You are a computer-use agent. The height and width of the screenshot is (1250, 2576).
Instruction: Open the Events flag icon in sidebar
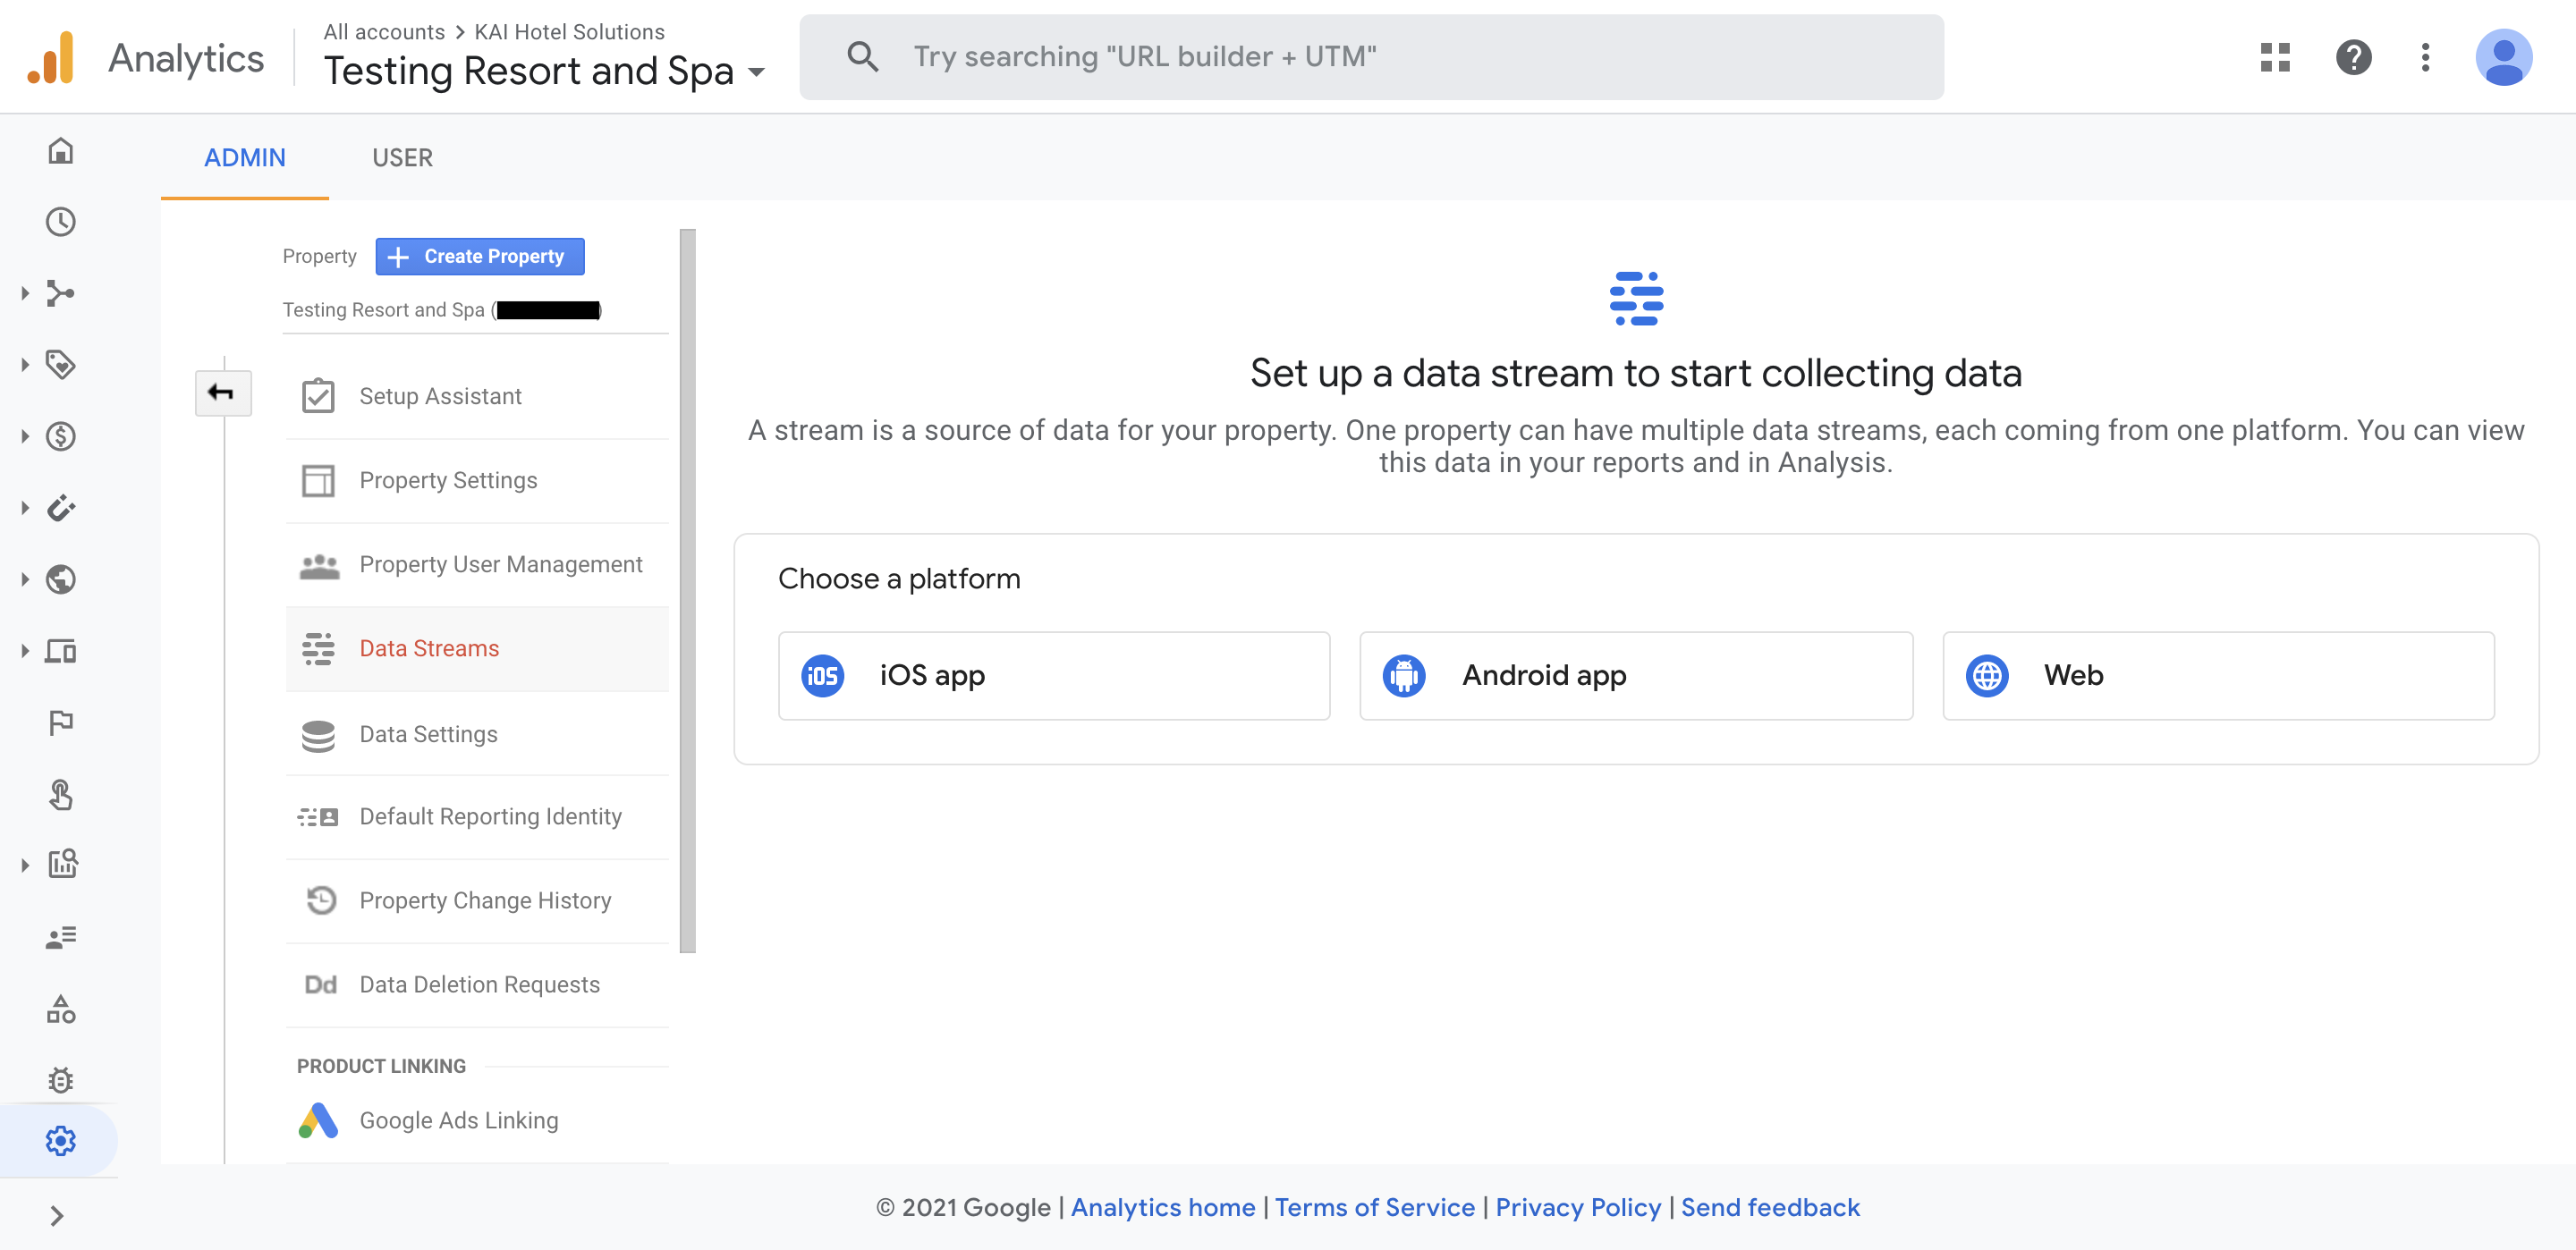click(x=60, y=722)
